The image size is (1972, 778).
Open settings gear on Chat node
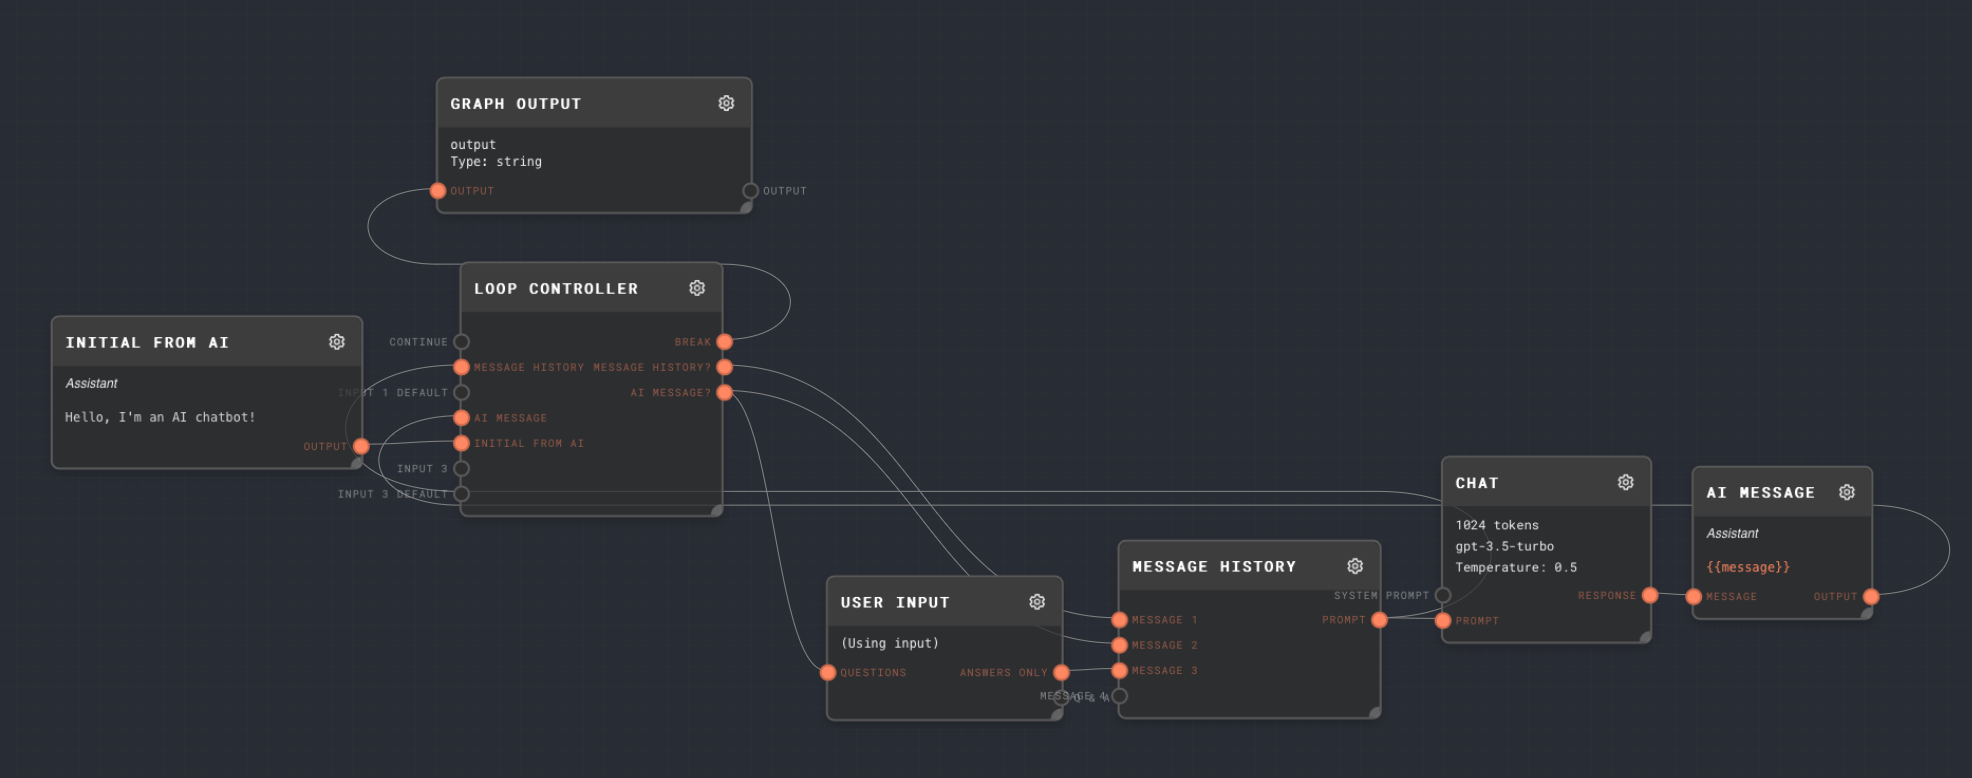click(x=1626, y=482)
